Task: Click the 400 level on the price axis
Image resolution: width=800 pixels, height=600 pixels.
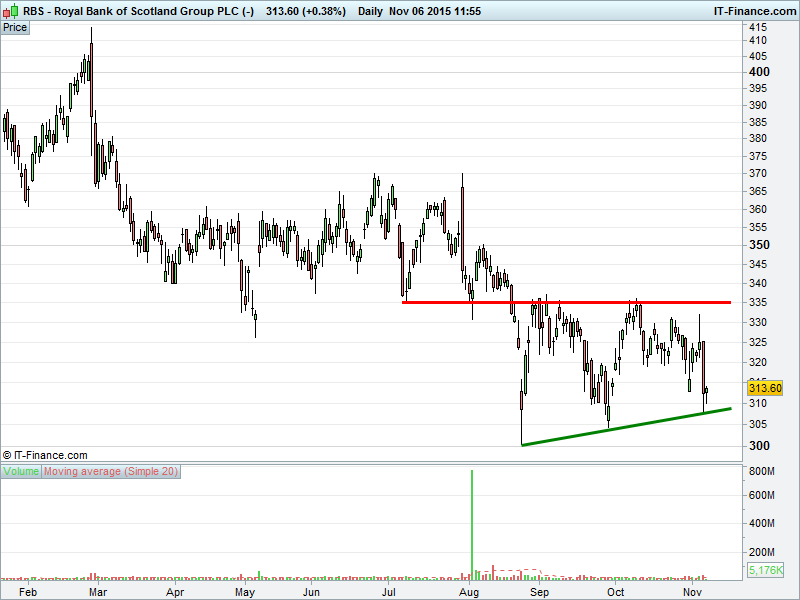Action: tap(758, 72)
